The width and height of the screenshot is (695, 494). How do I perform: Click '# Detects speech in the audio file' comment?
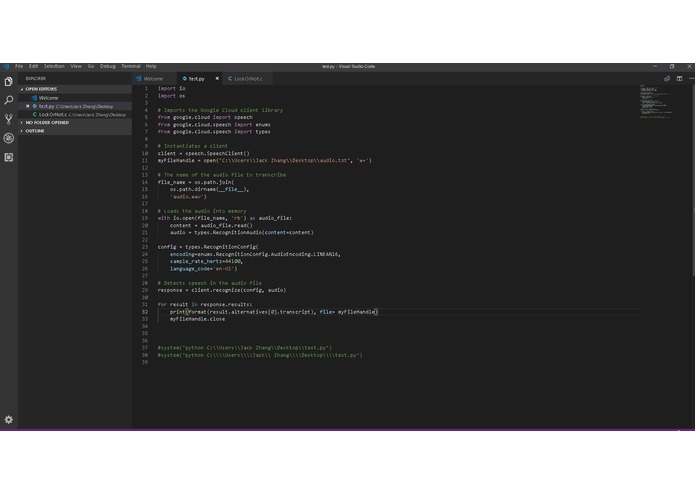click(x=210, y=283)
